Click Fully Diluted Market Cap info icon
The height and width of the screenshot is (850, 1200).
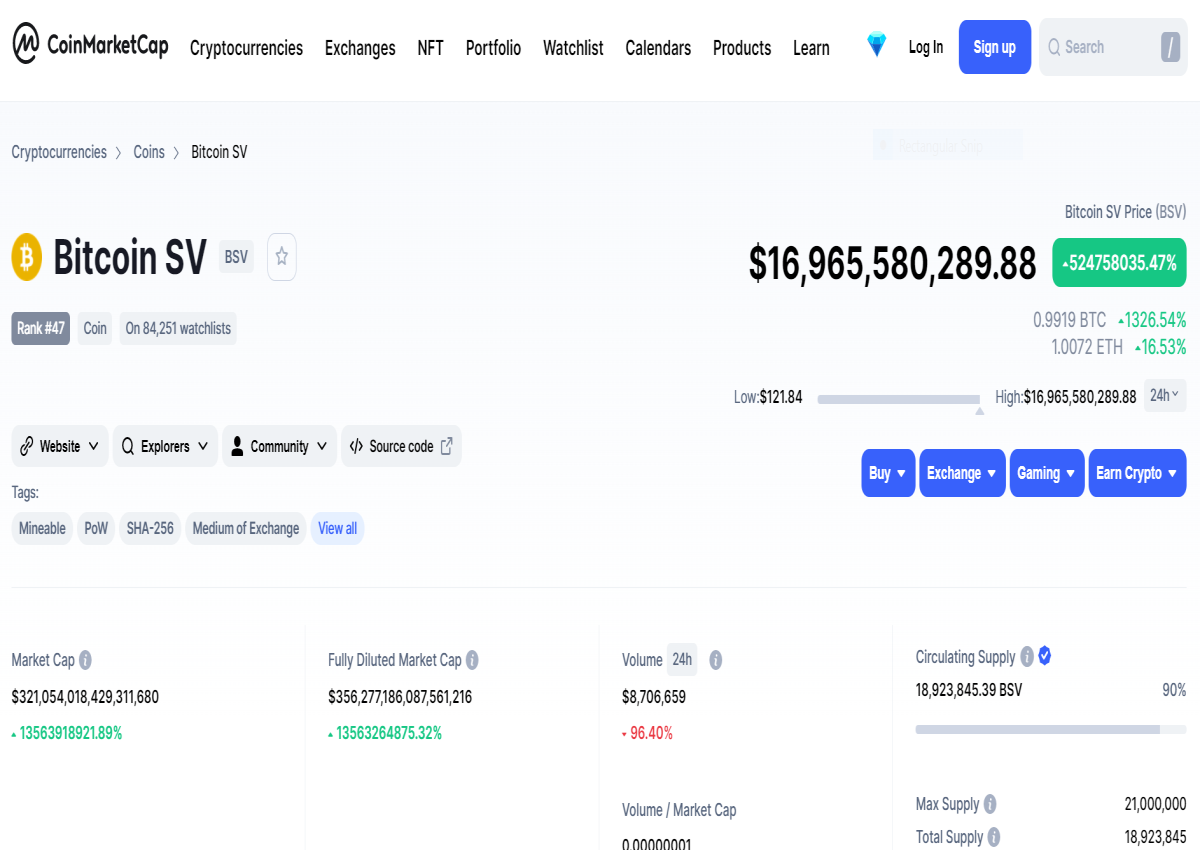[472, 660]
